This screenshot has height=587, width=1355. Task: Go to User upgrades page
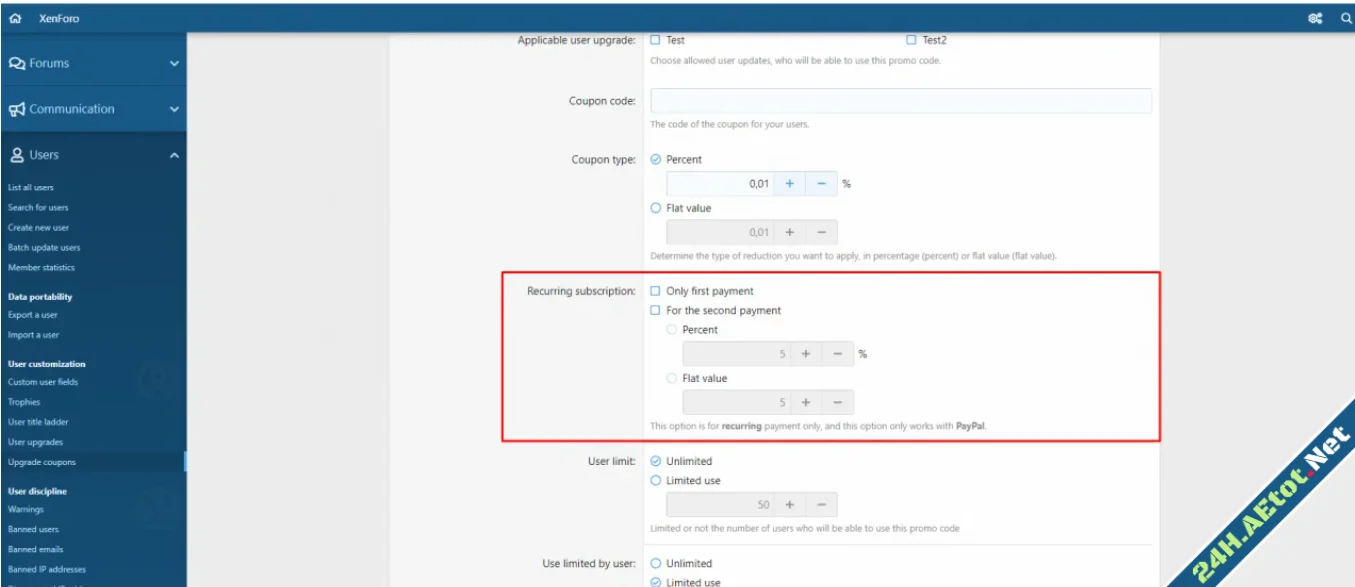point(36,442)
